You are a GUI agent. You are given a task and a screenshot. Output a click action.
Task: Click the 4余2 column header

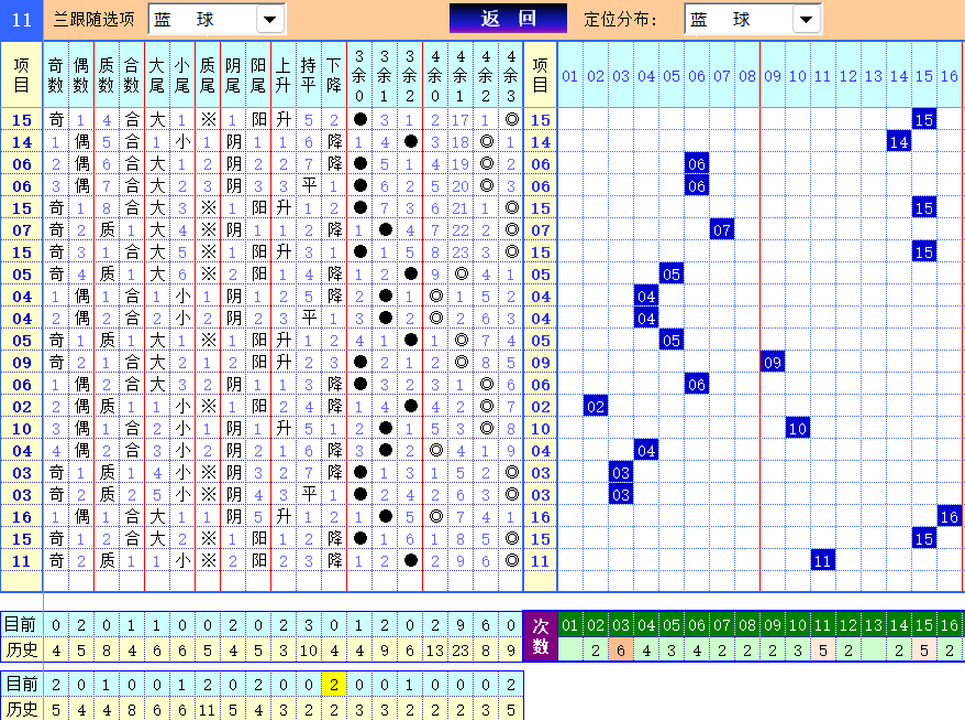[x=486, y=74]
